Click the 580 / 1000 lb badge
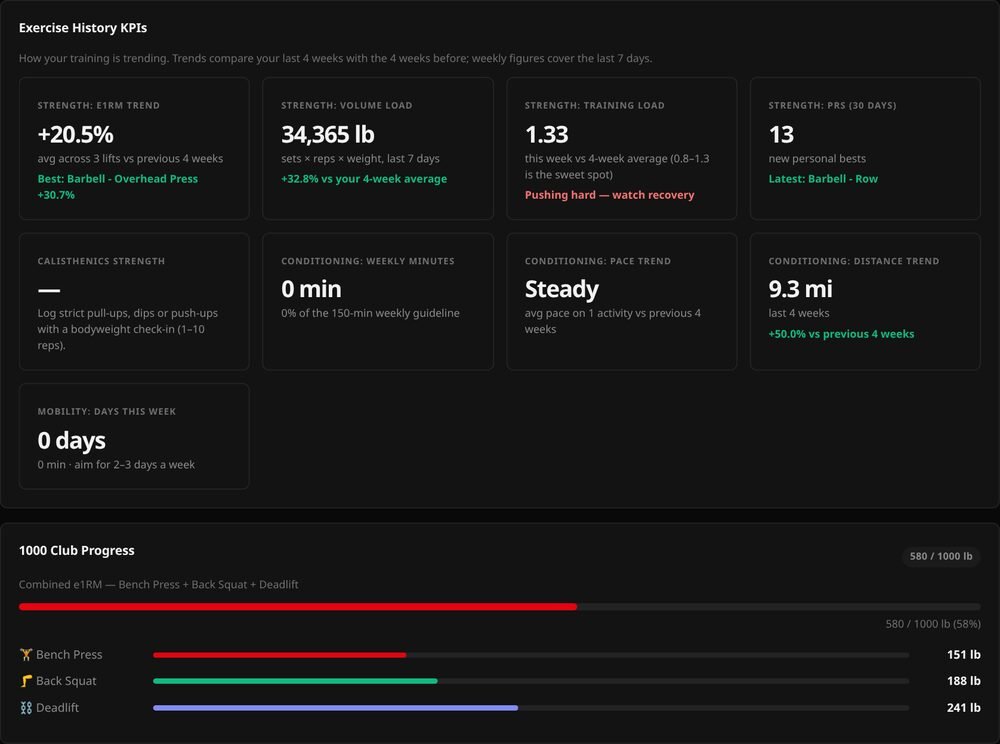 click(941, 556)
